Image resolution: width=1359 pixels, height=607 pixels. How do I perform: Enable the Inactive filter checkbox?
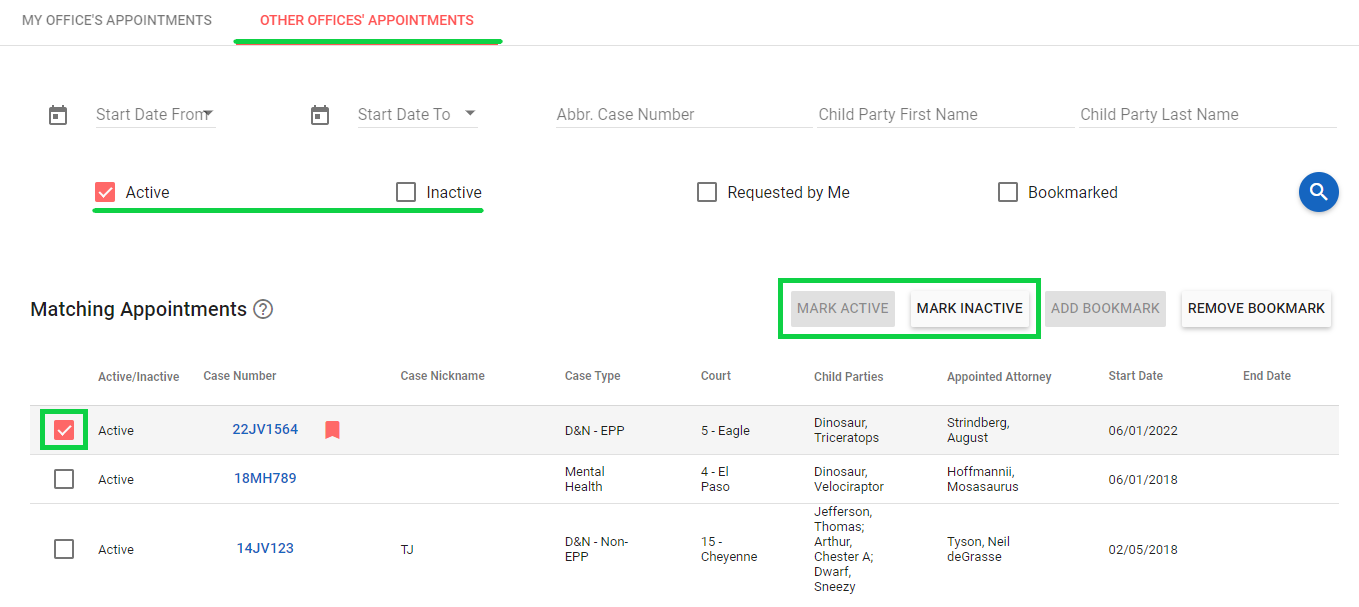tap(406, 192)
